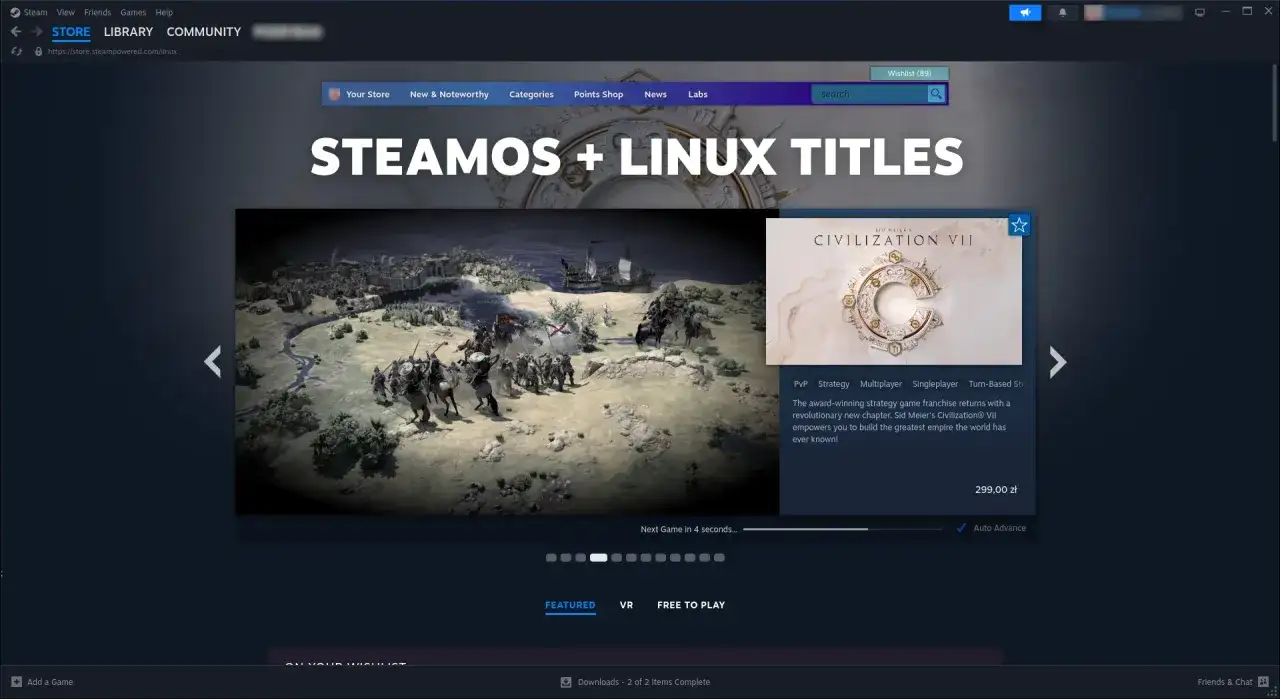The image size is (1280, 699).
Task: Select the highlighted fourth carousel dot
Action: coord(598,557)
